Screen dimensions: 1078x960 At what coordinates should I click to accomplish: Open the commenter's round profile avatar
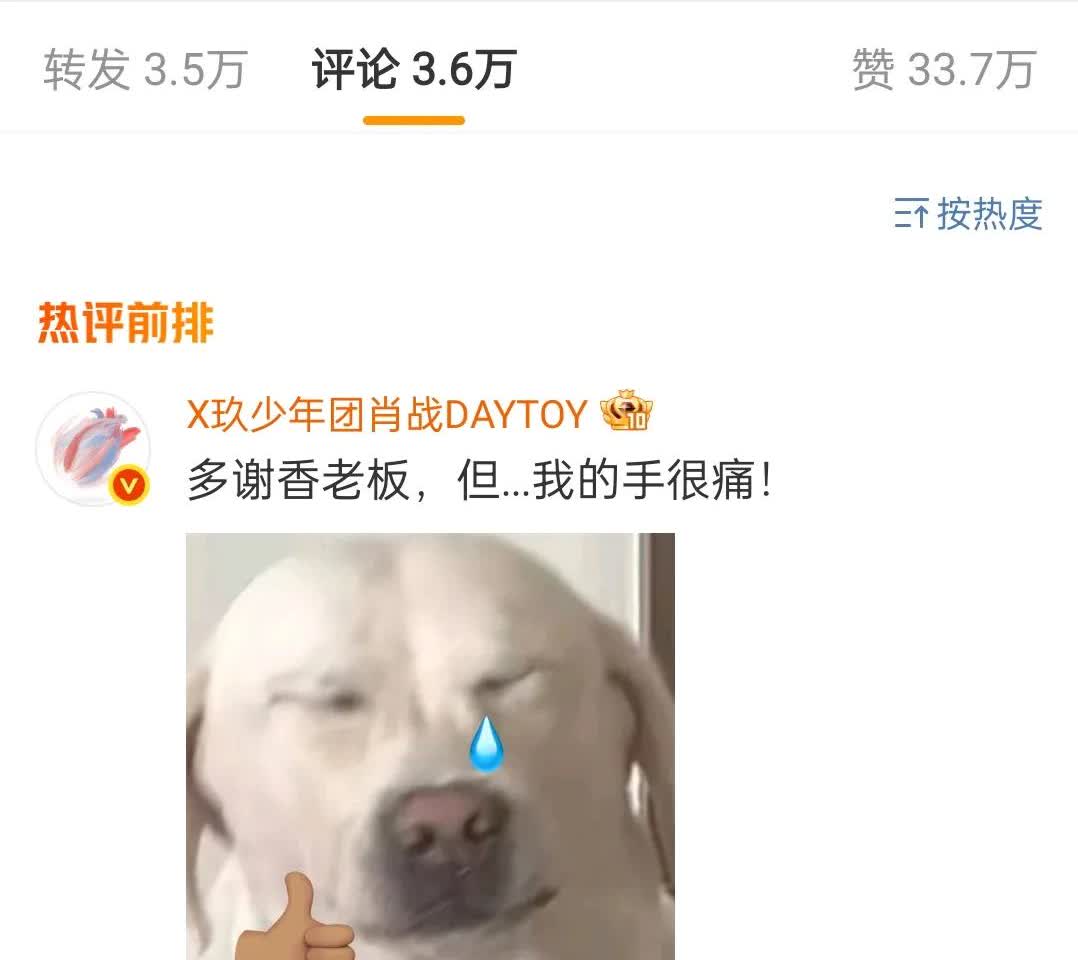click(x=93, y=448)
